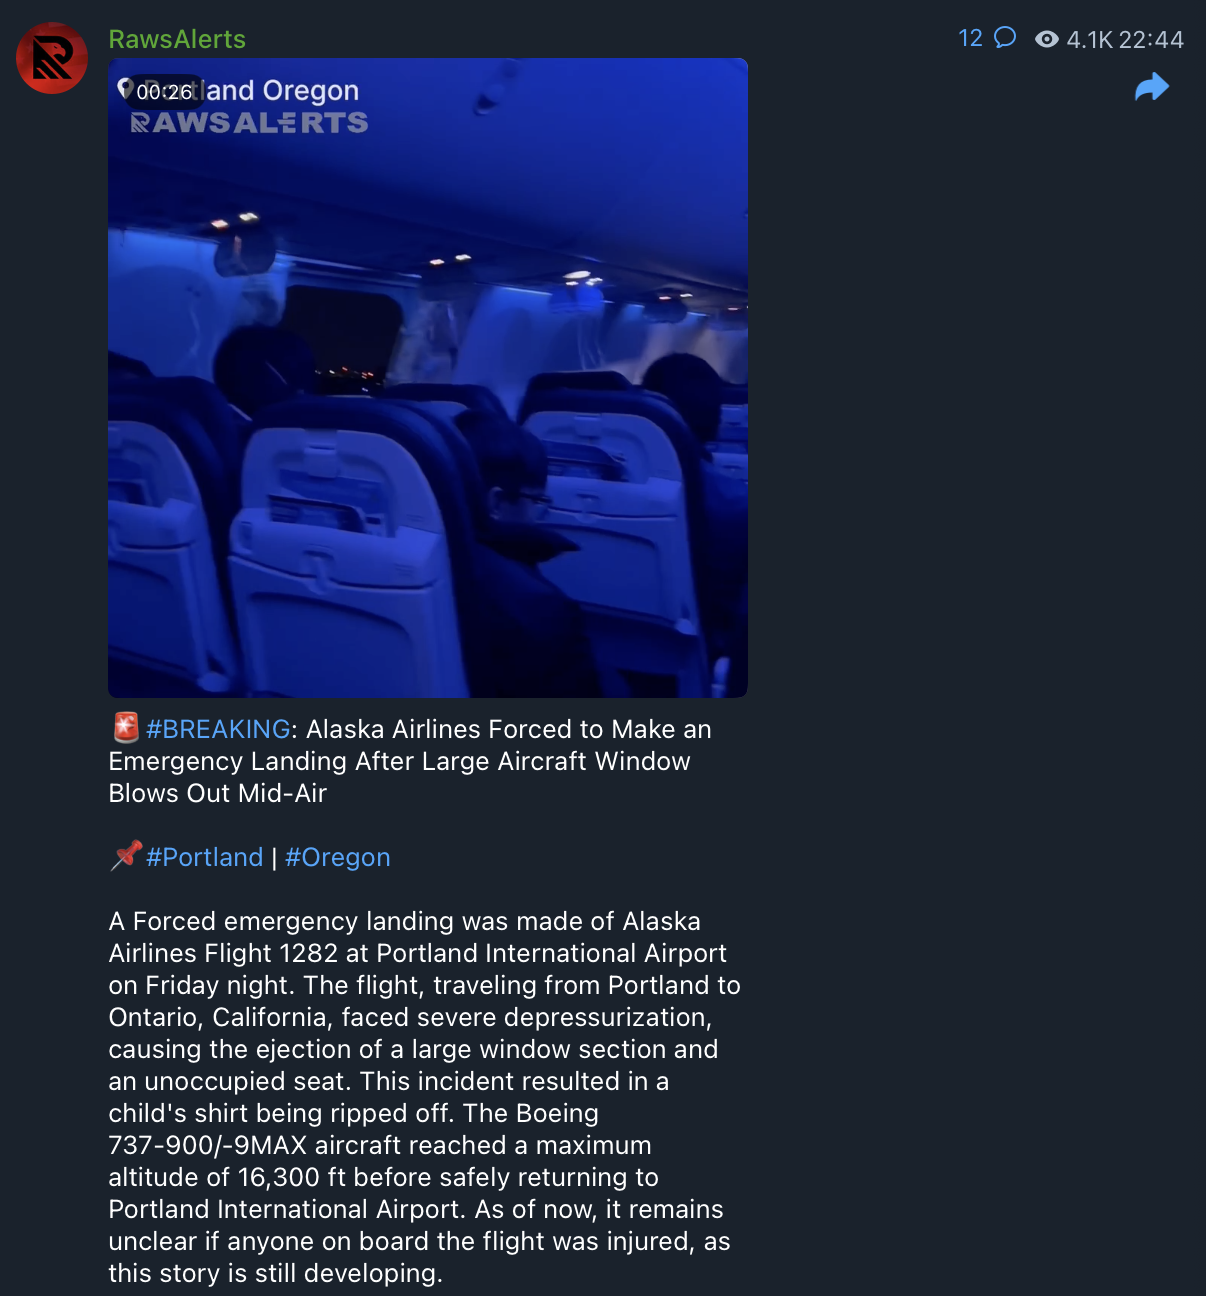This screenshot has height=1296, width=1206.
Task: Click the eye views icon
Action: pos(1047,39)
